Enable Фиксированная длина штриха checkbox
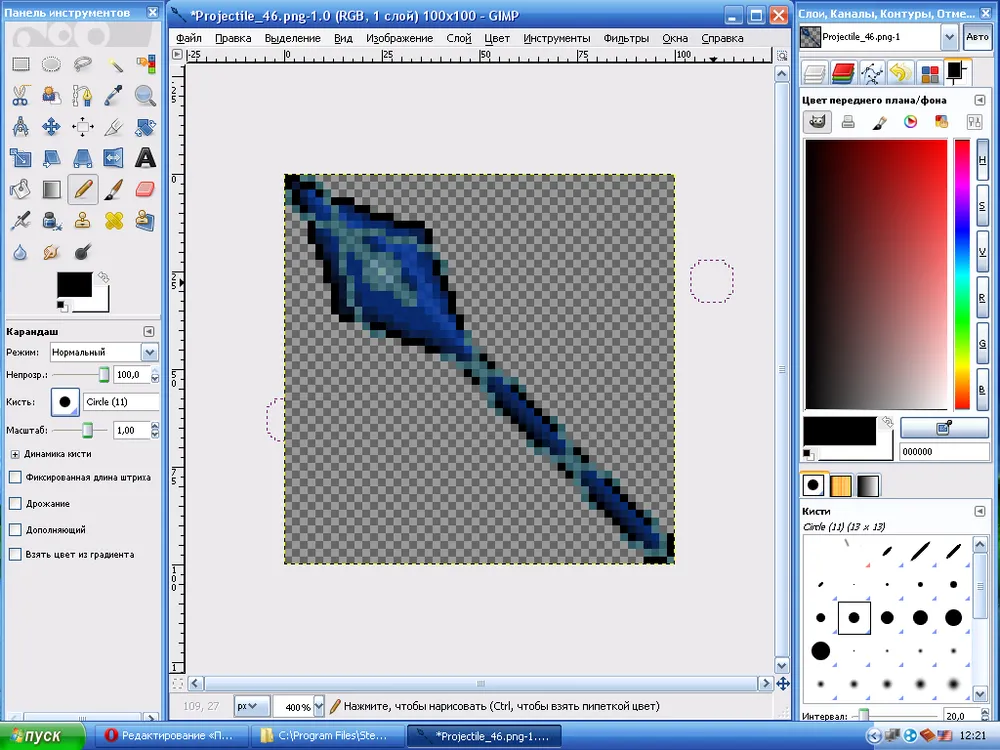Viewport: 1000px width, 750px height. point(15,478)
